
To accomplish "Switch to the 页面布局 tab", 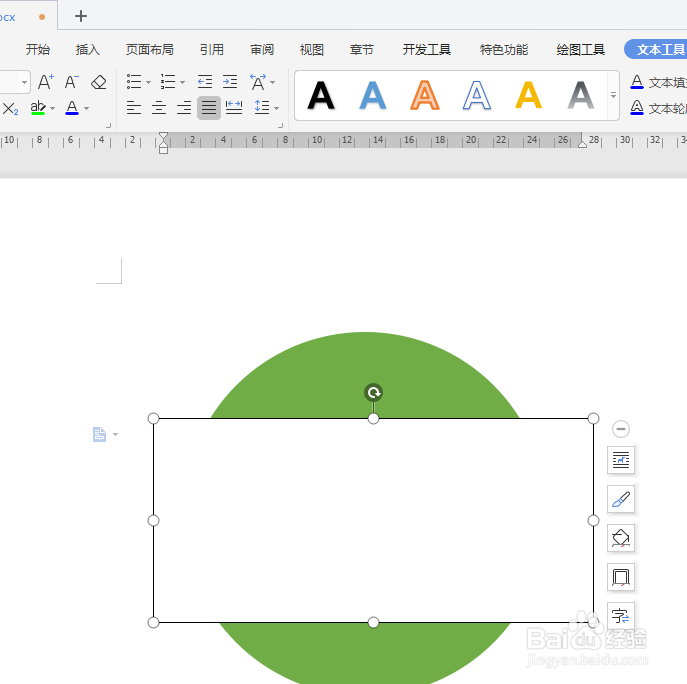I will (150, 50).
